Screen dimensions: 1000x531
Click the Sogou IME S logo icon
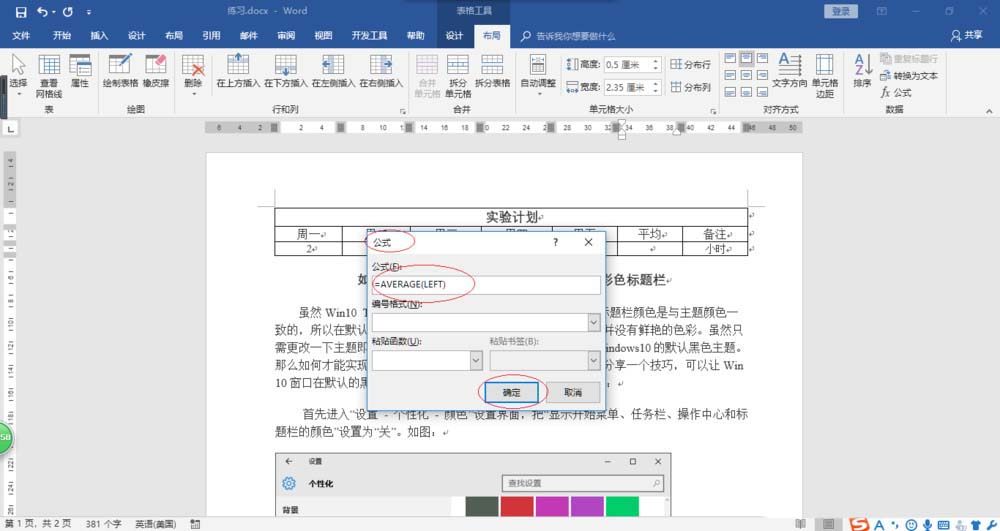tap(859, 524)
